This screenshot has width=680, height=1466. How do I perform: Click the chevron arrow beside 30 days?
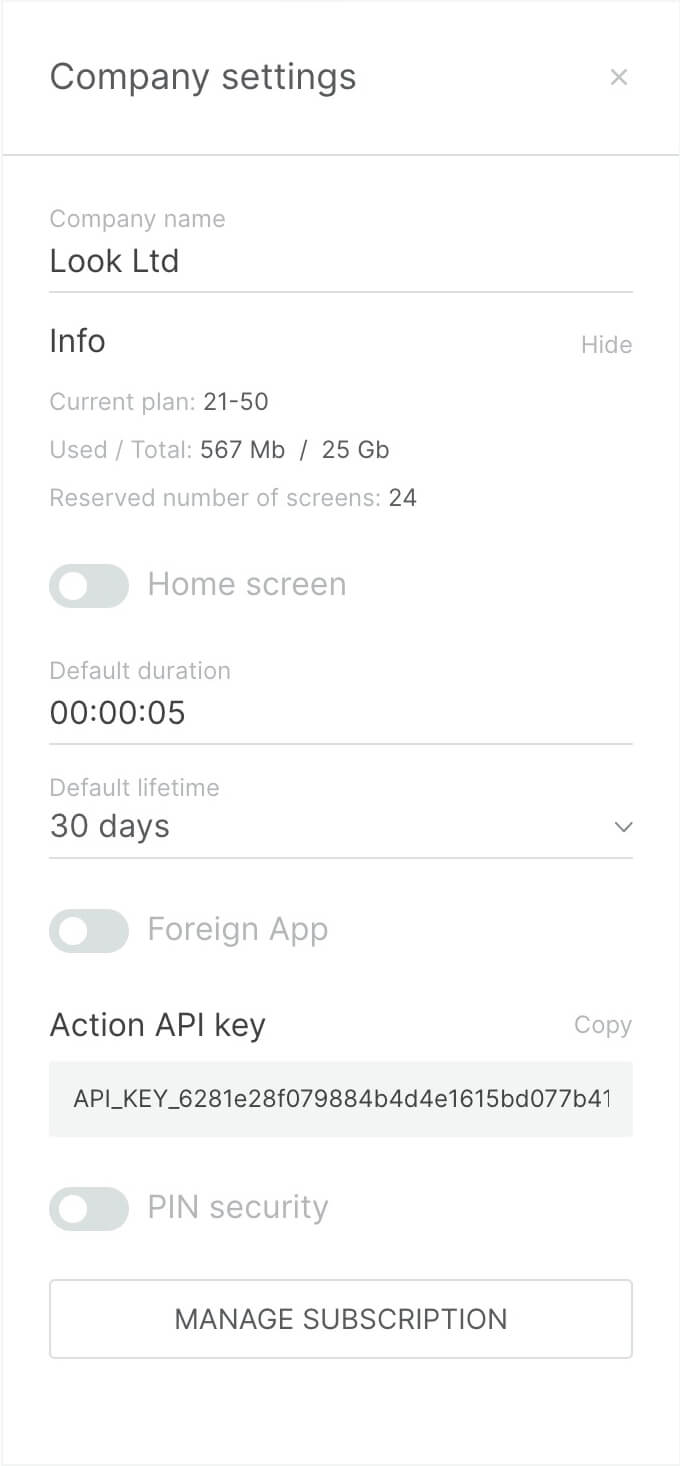(x=623, y=827)
